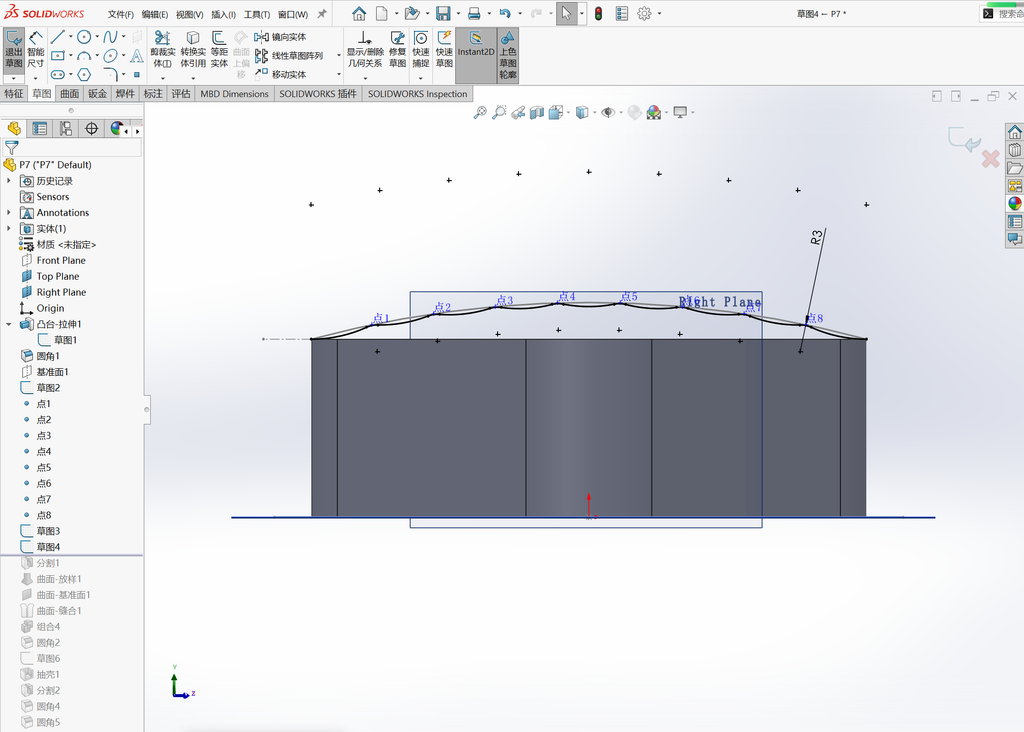Click the filter search field in tree

(x=80, y=148)
